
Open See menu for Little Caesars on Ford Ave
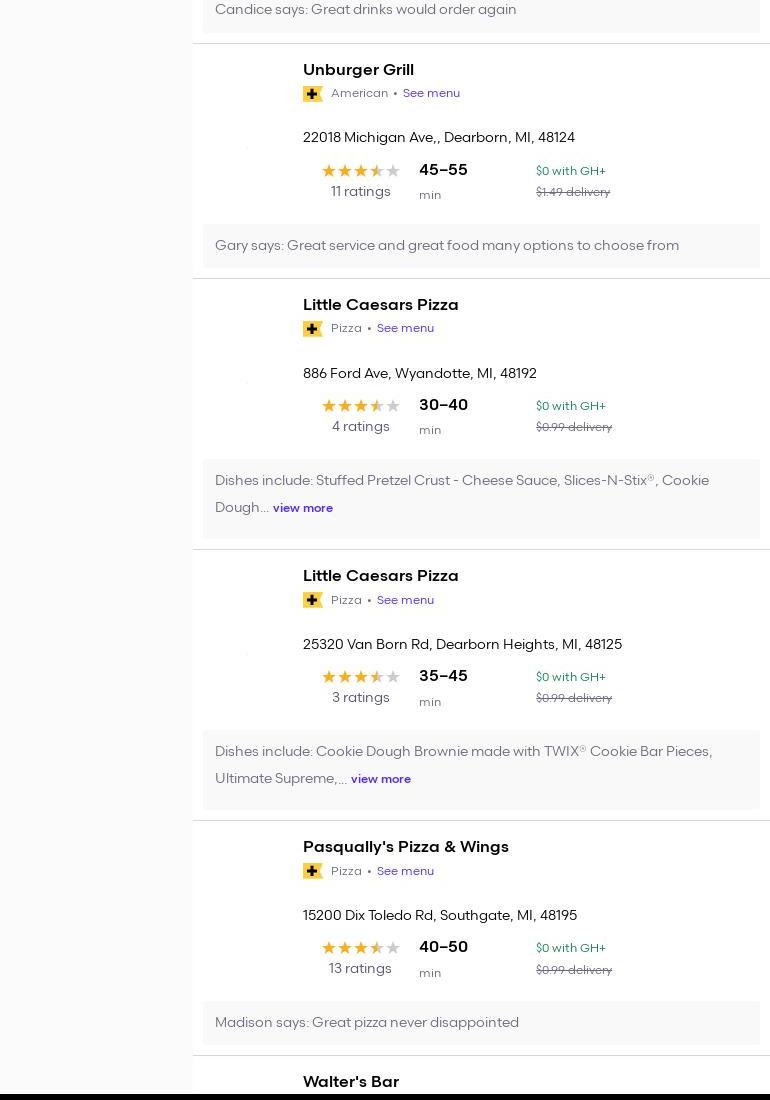point(405,329)
